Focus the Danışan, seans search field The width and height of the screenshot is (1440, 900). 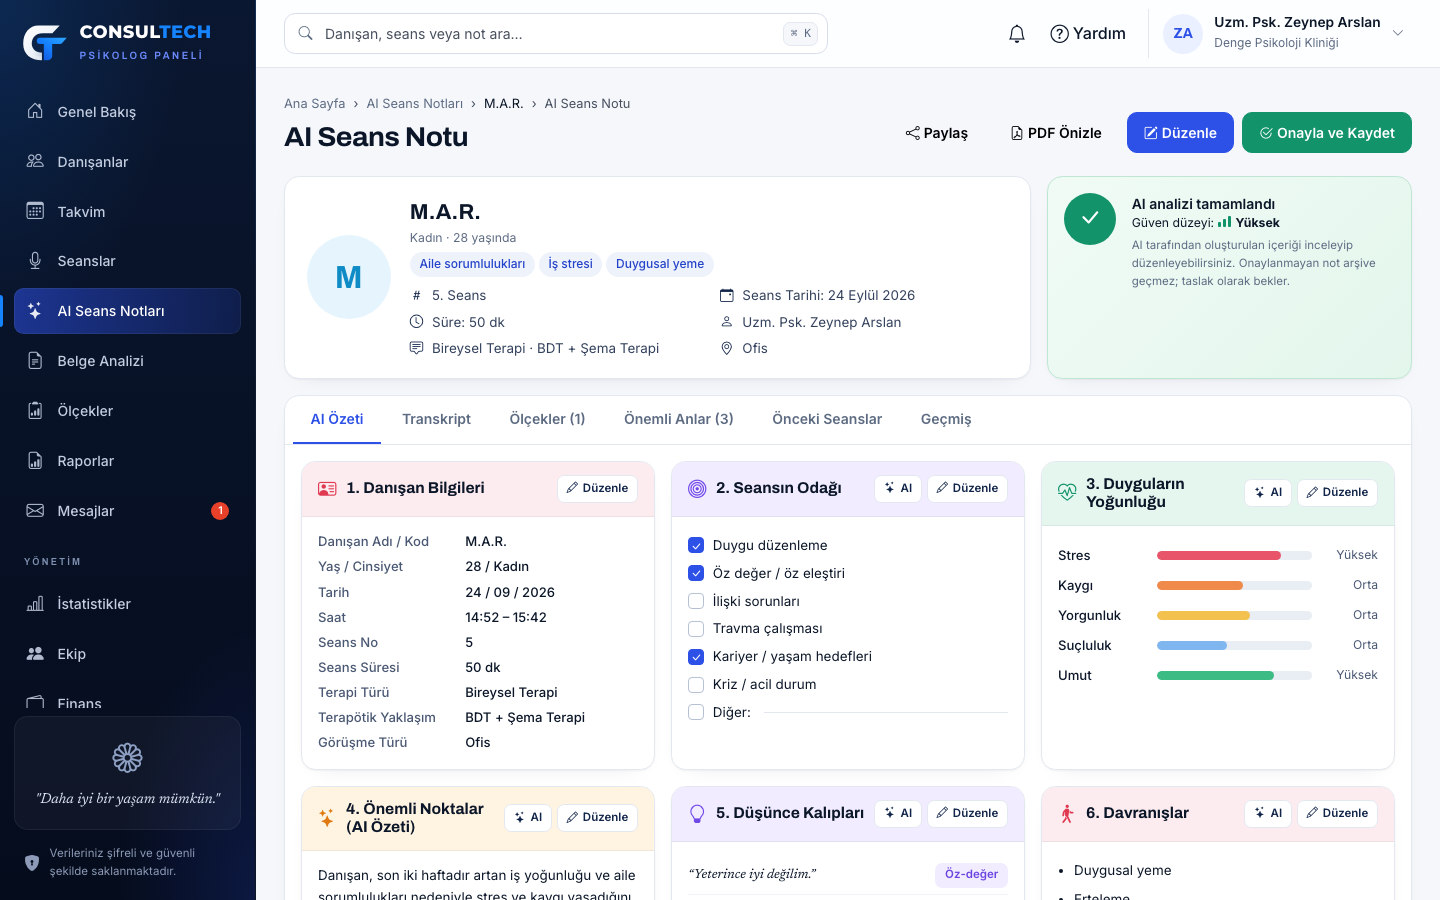click(x=556, y=33)
